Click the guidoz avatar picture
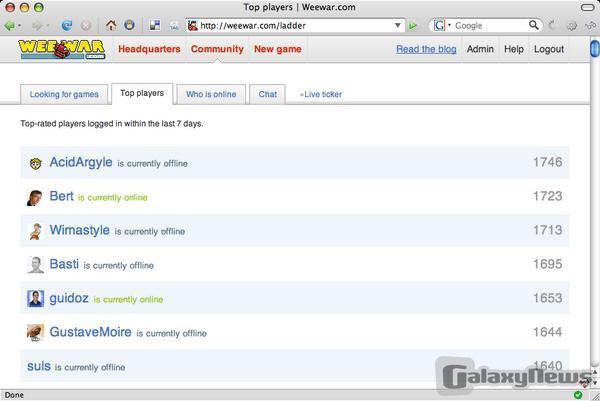600x401 pixels. point(35,298)
